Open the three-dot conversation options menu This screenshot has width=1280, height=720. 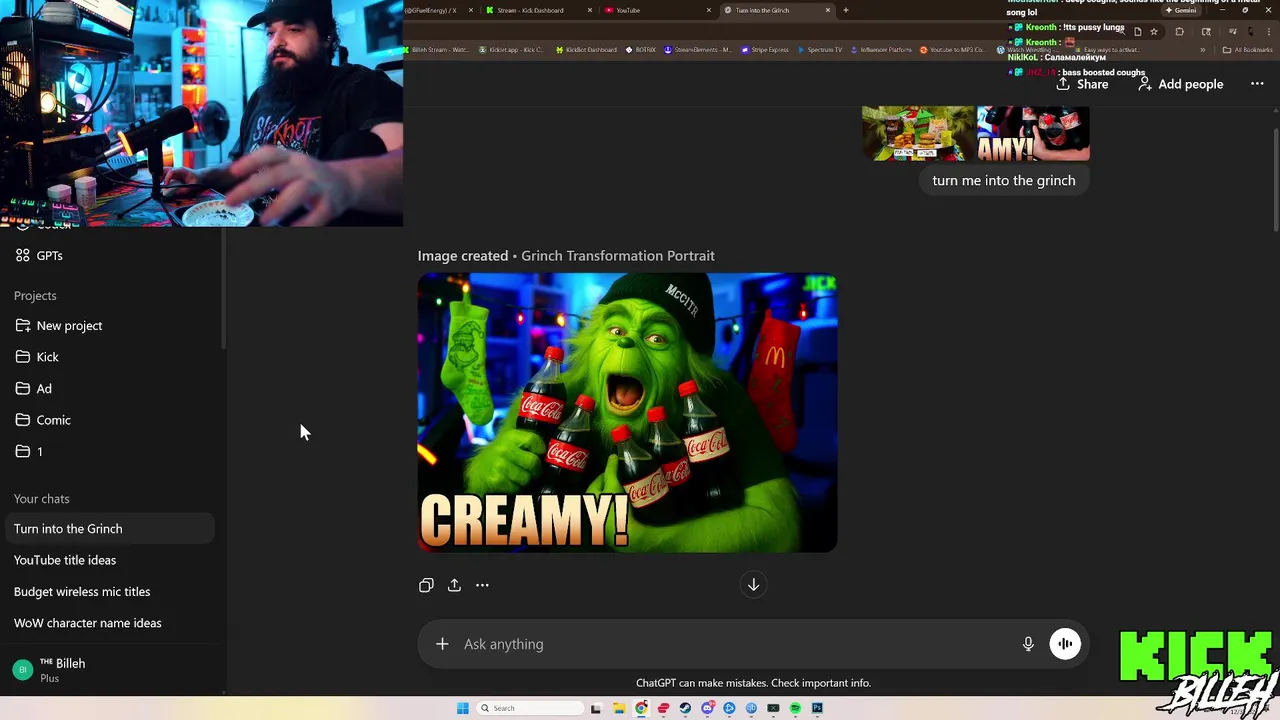coord(1257,84)
